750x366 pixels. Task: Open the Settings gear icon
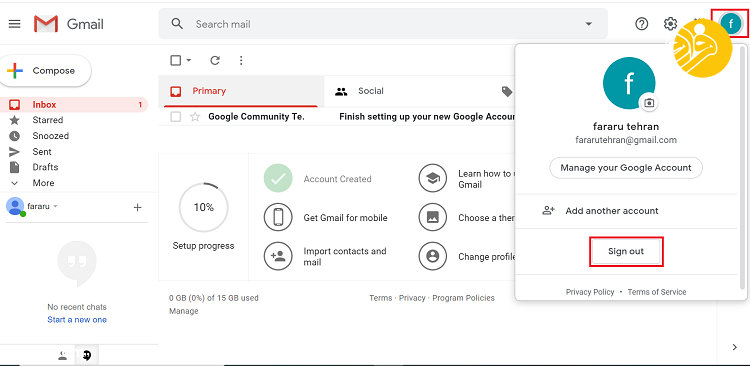[670, 23]
